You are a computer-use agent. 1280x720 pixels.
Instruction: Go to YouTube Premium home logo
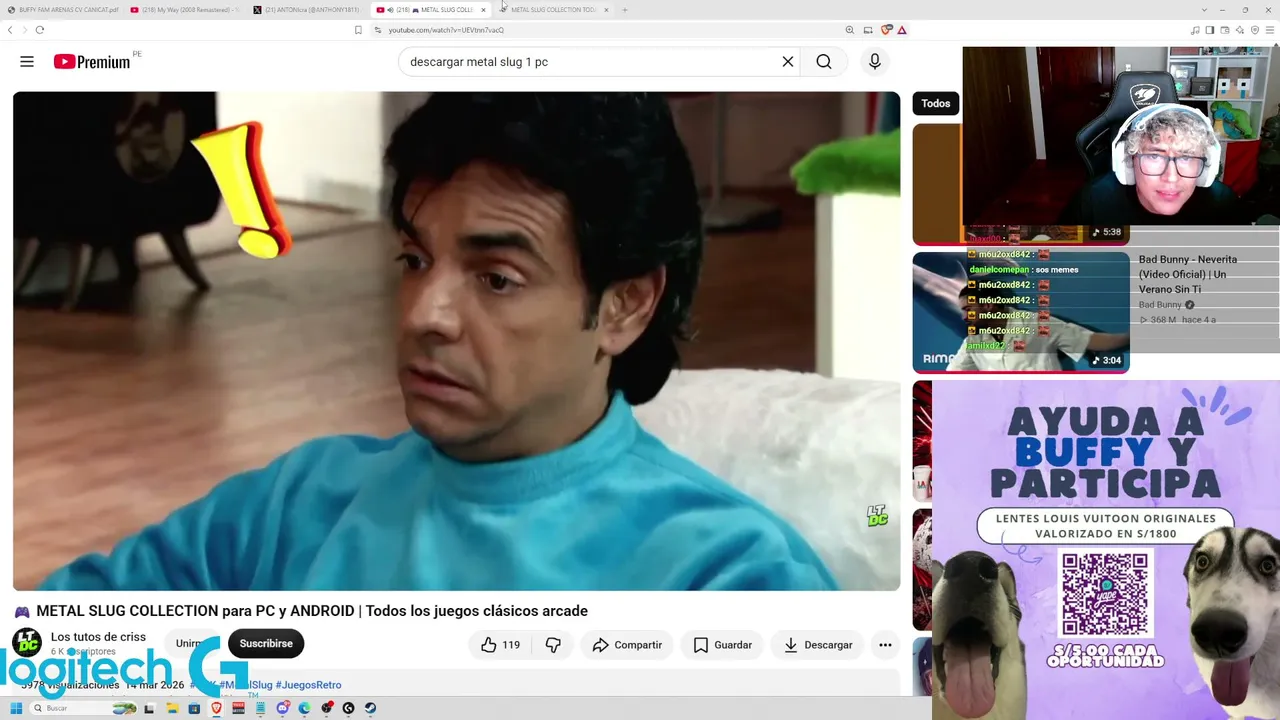point(92,62)
